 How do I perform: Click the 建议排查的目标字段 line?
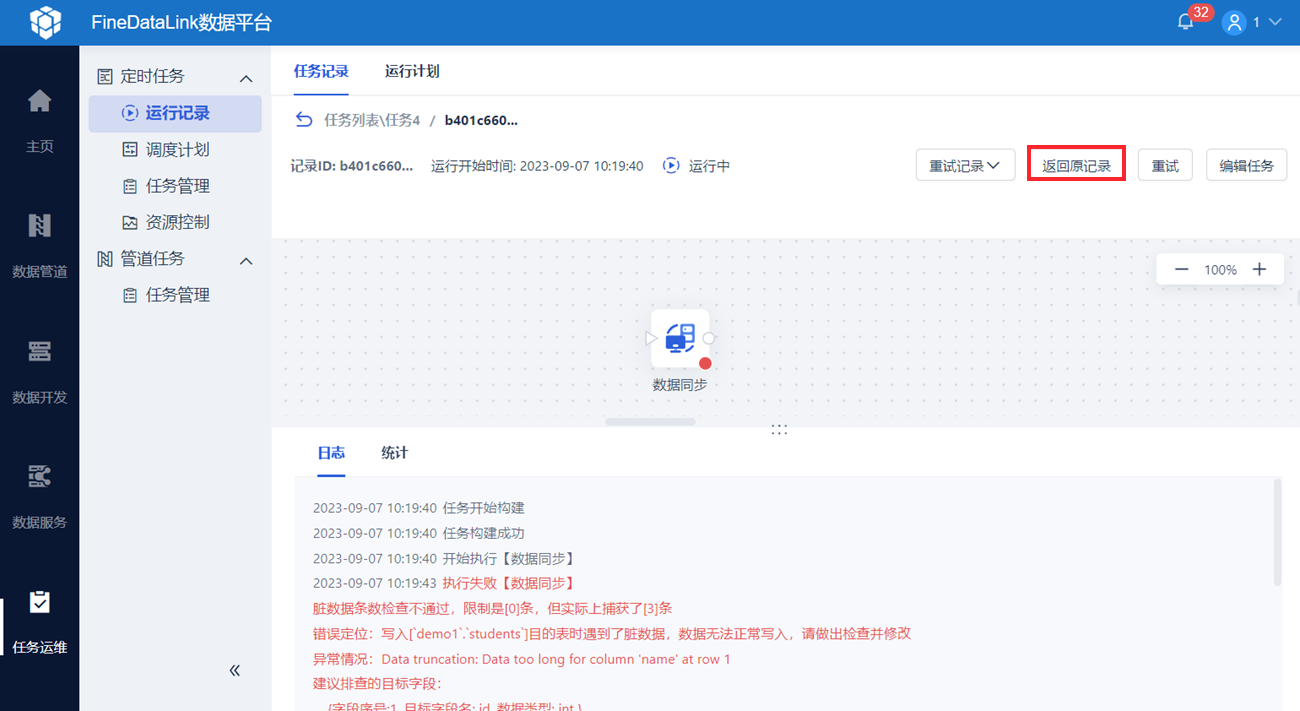point(376,684)
